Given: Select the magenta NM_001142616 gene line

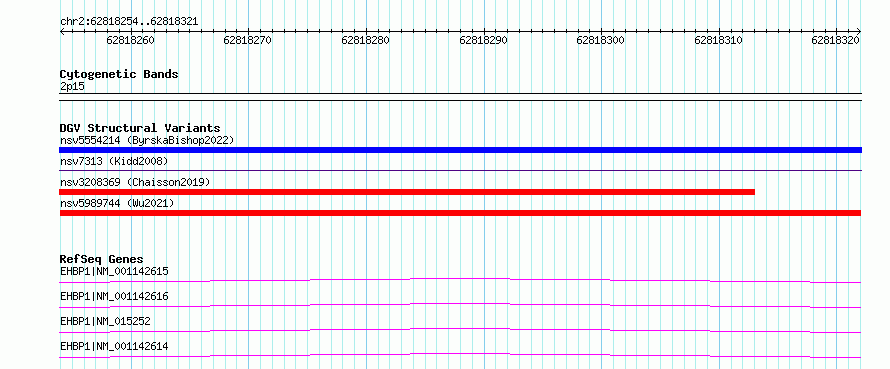Looking at the screenshot, I should pos(460,305).
